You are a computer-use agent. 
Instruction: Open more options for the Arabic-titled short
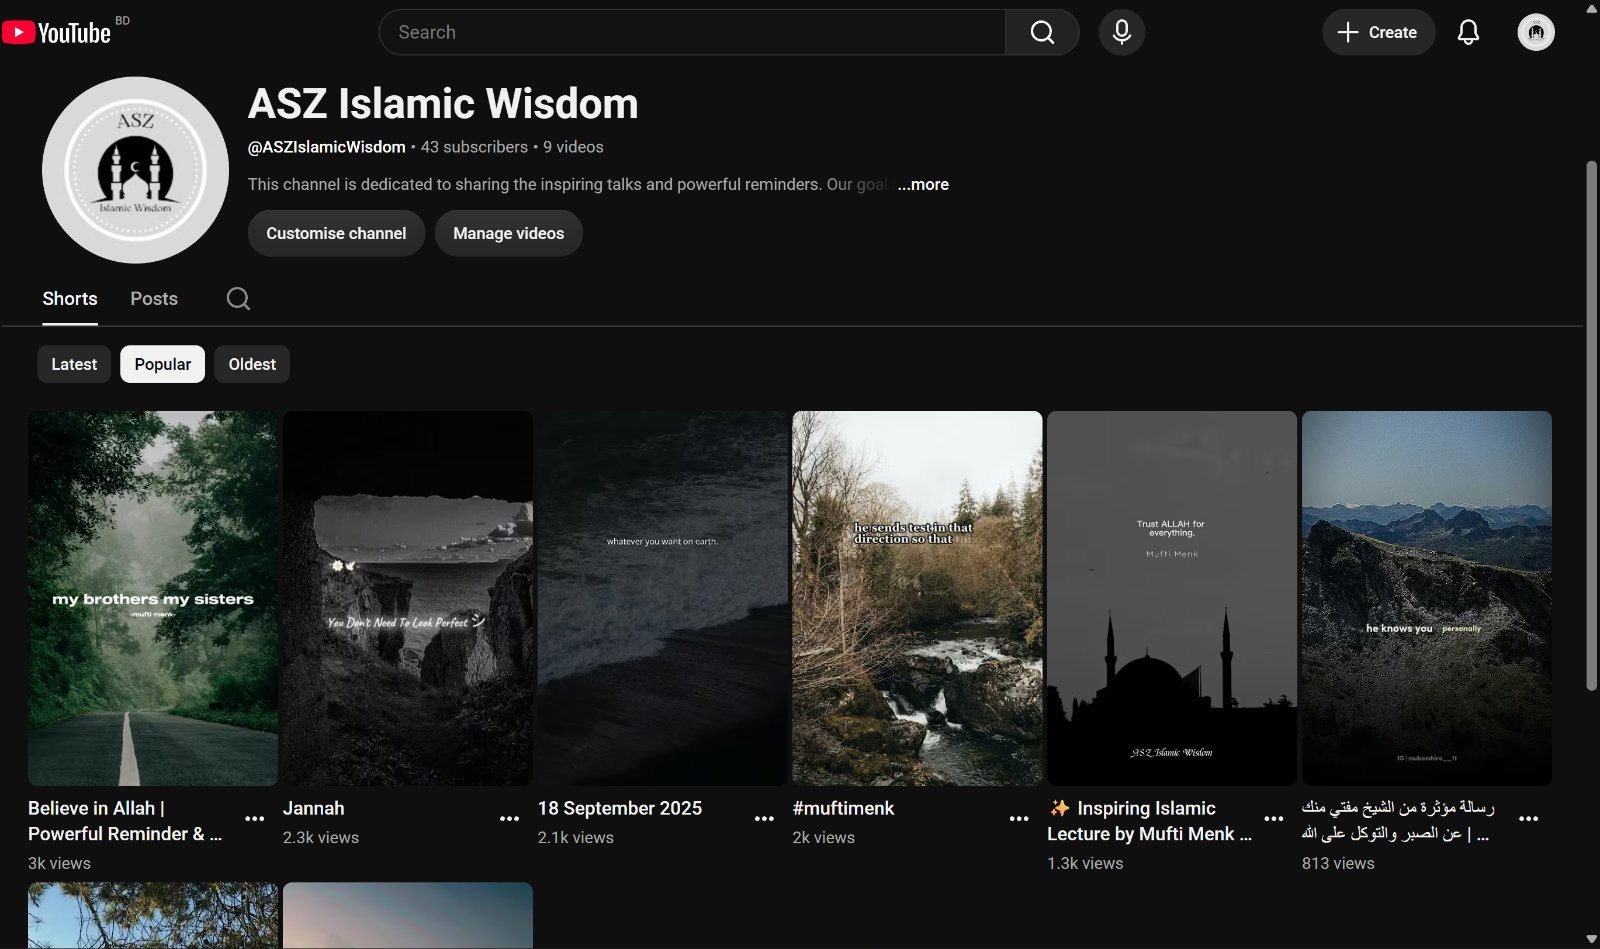point(1529,818)
